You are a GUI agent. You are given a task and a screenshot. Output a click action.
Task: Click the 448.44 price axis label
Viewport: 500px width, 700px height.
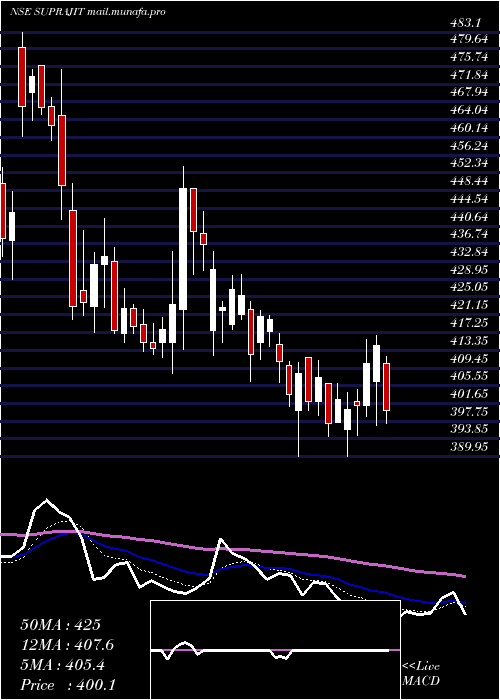[468, 181]
